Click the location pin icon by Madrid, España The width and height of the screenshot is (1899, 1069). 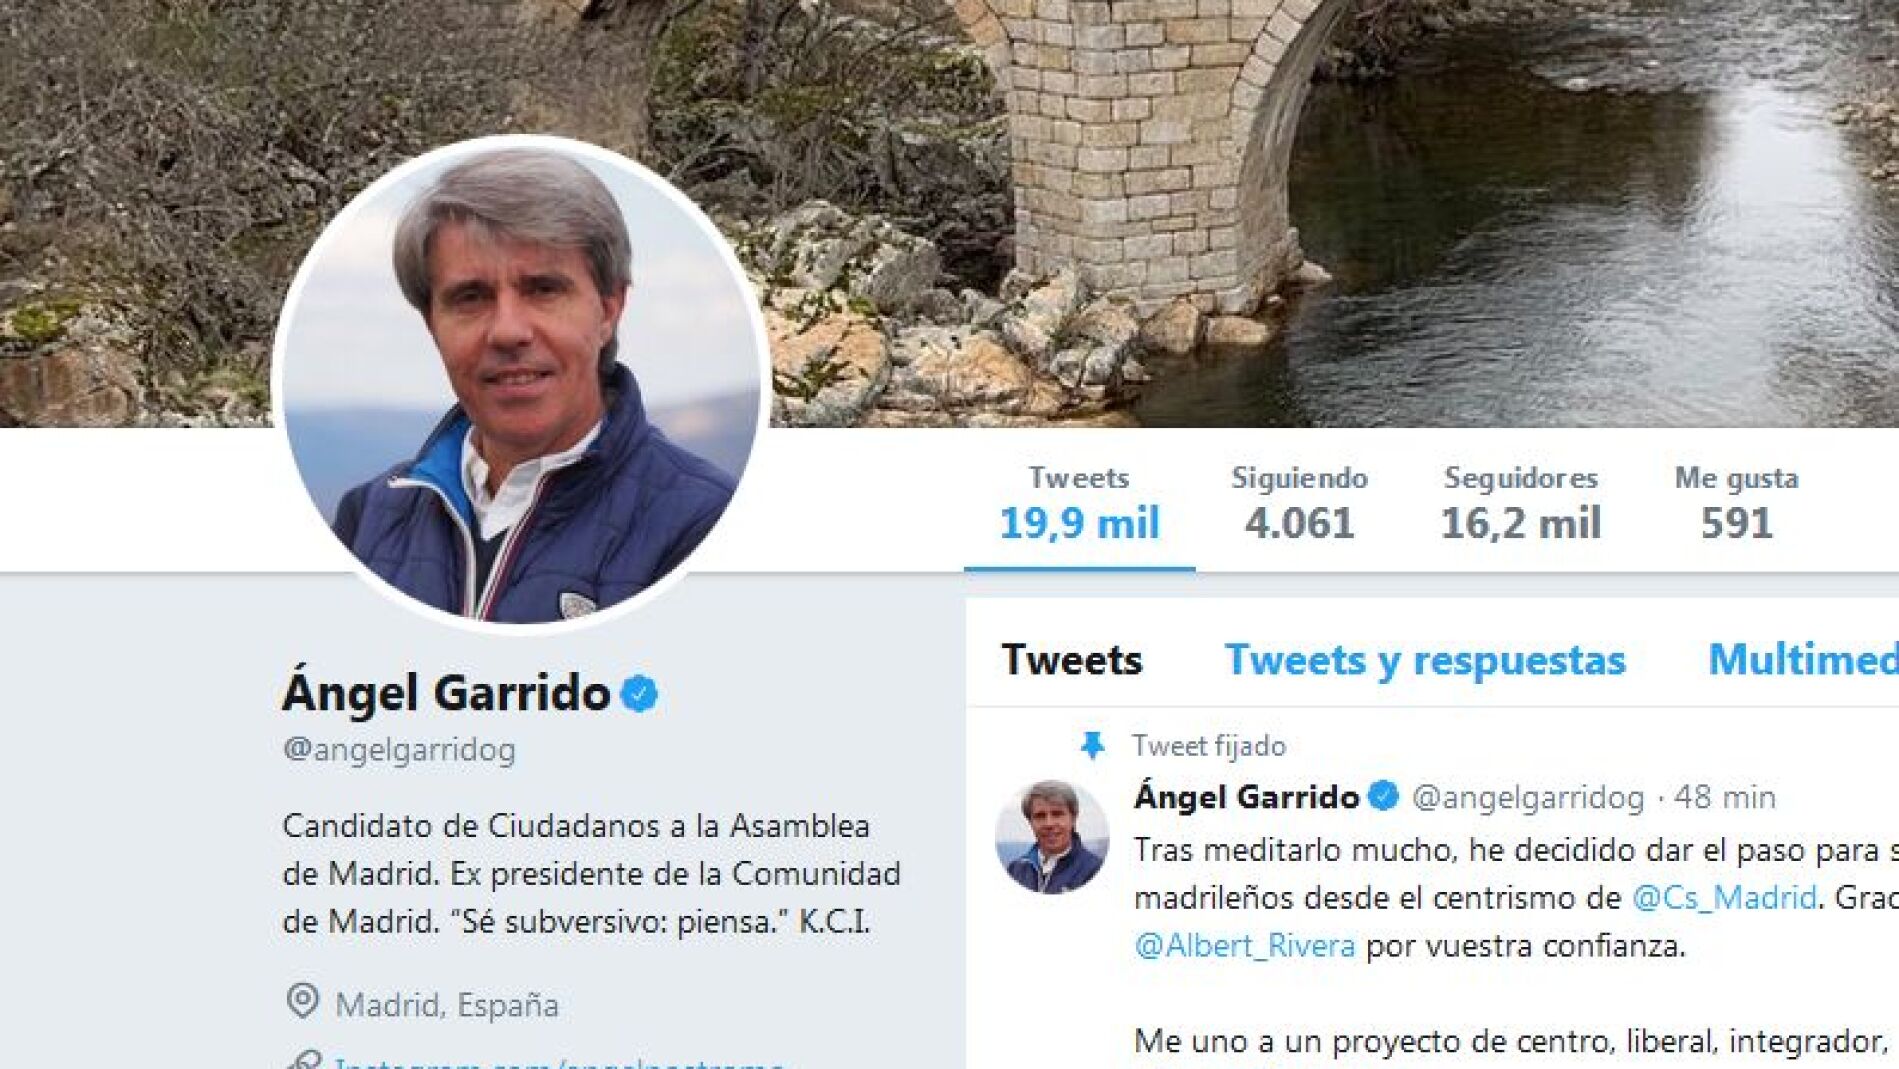tap(302, 1001)
